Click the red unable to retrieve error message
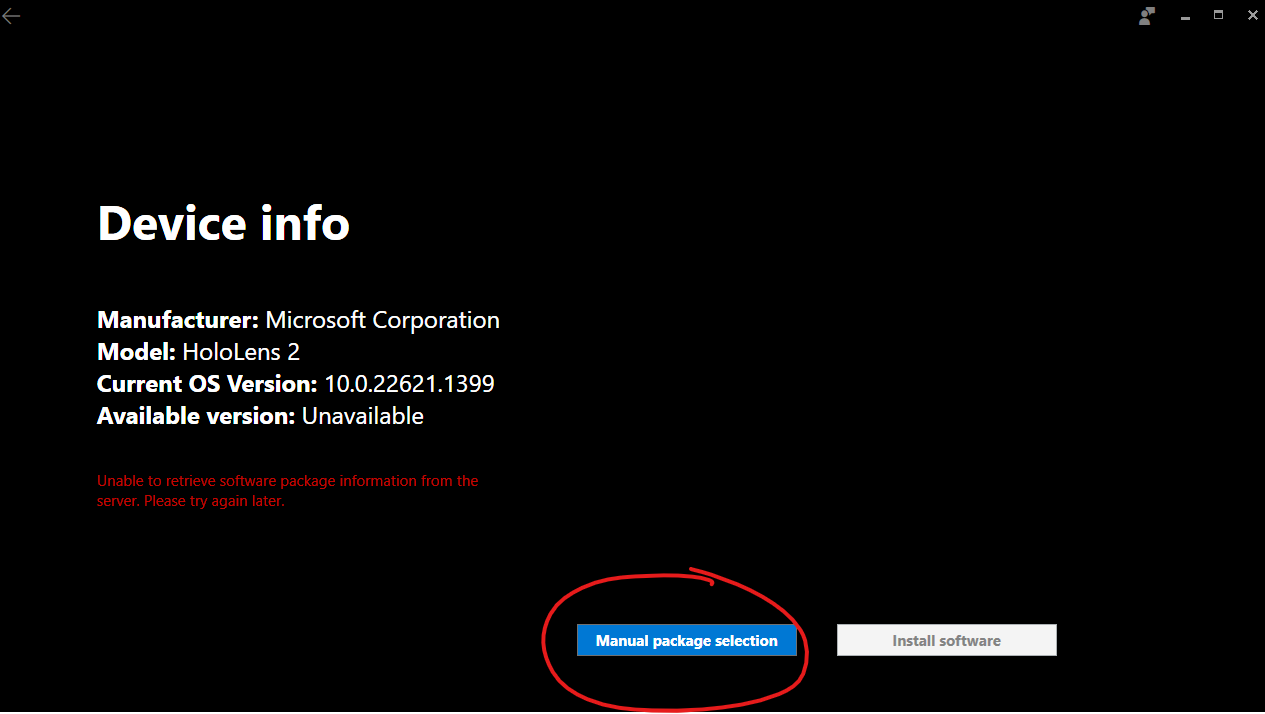Screen dimensions: 1265x714 click(288, 491)
